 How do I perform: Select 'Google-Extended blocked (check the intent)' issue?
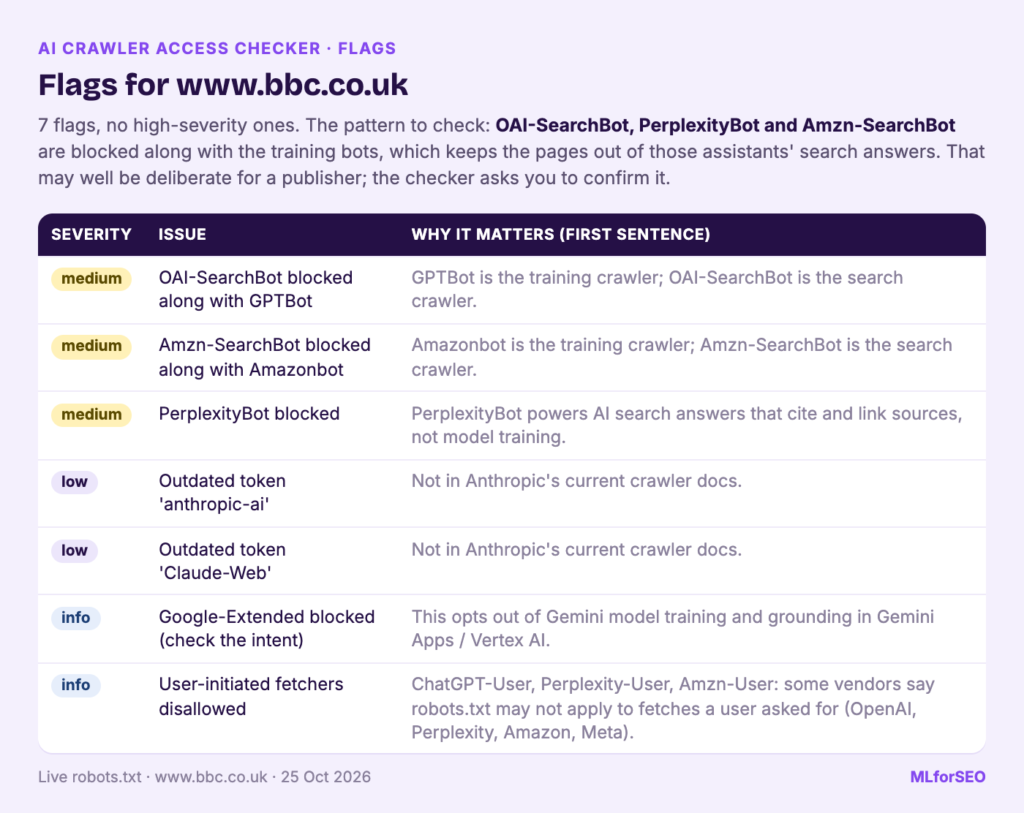point(266,628)
